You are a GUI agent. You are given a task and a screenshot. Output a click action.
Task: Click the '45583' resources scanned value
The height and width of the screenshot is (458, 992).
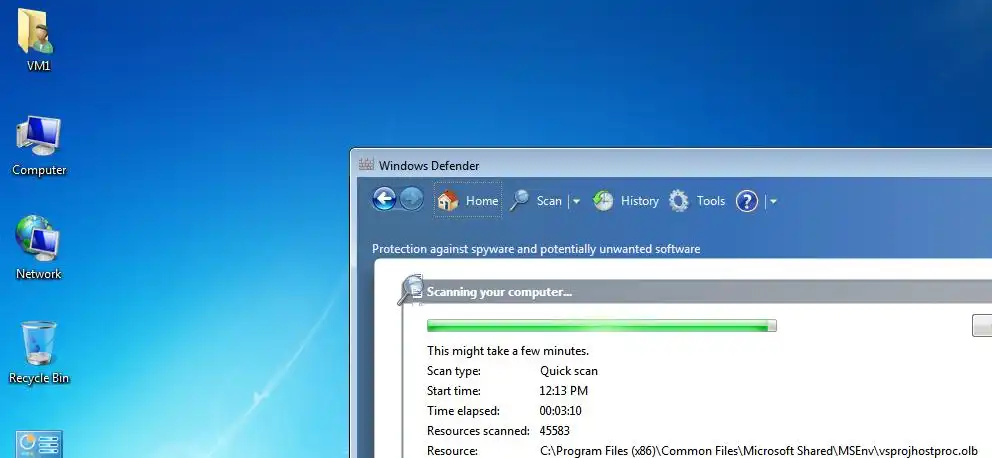554,431
